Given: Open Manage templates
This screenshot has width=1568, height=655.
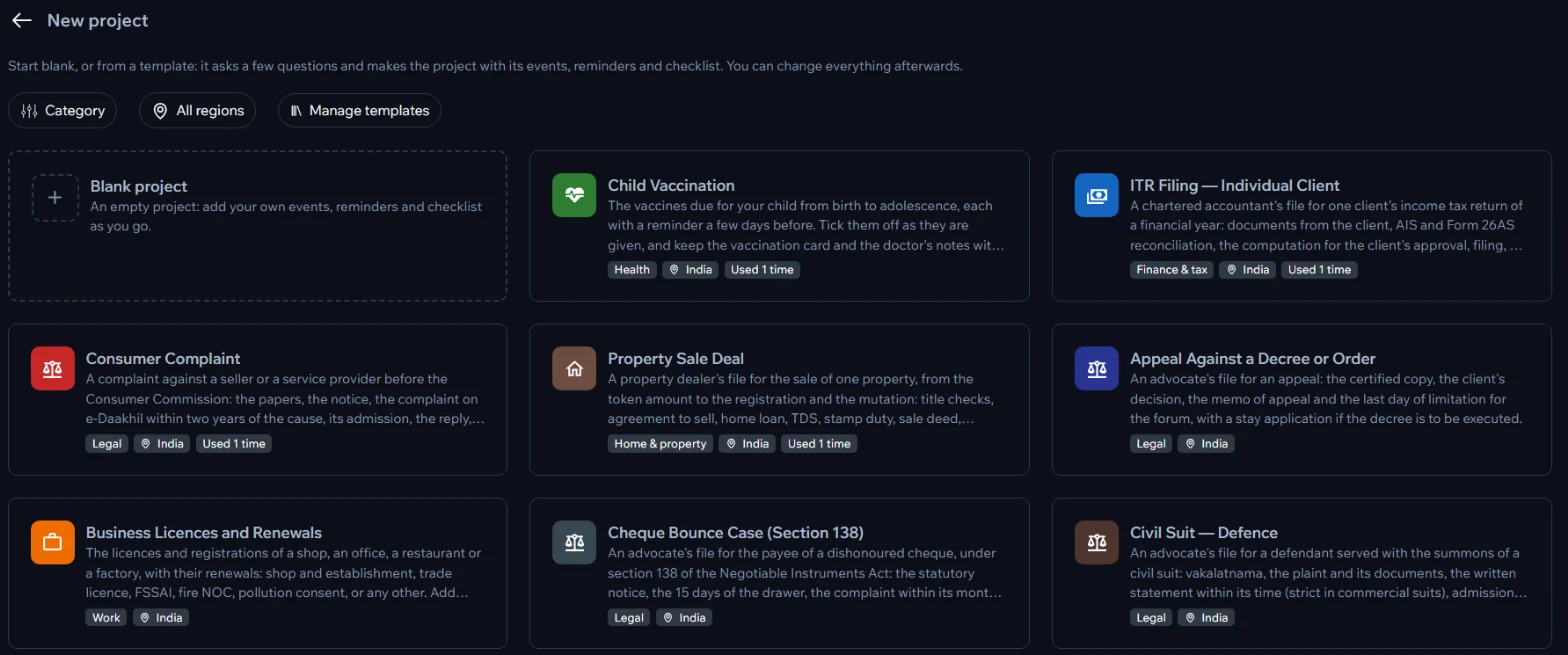Looking at the screenshot, I should click(359, 111).
